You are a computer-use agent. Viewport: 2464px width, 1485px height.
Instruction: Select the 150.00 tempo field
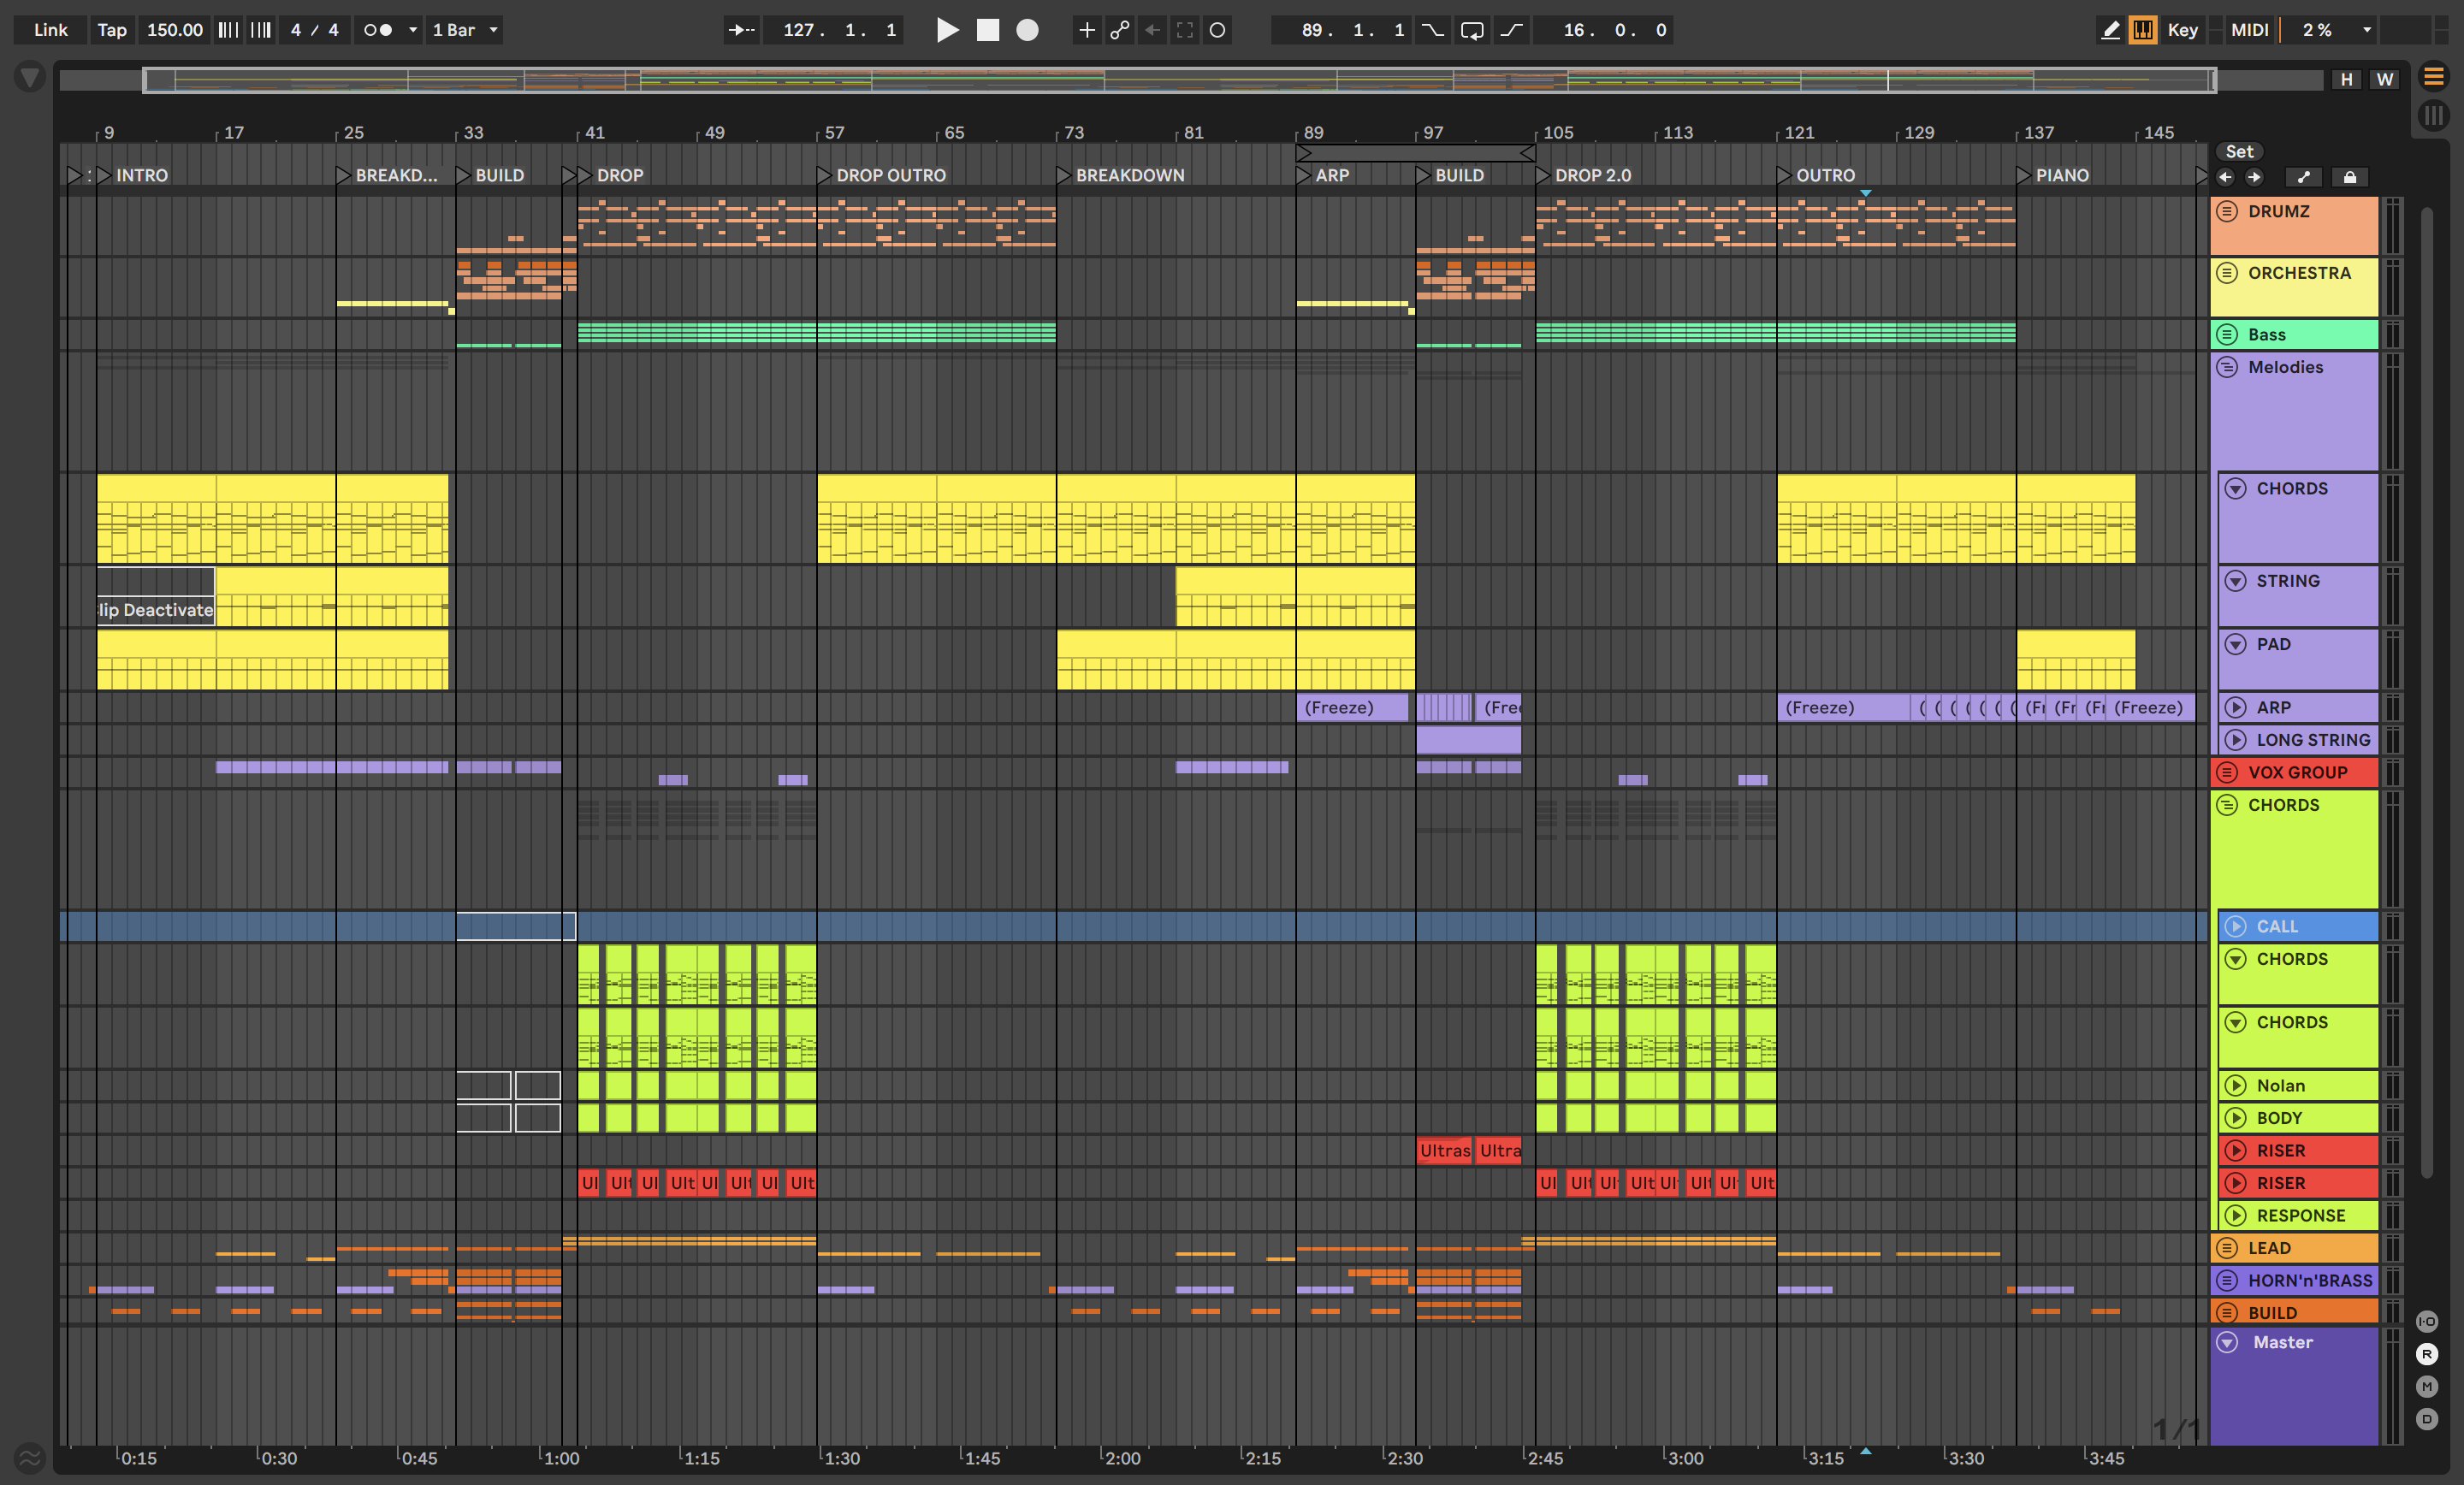click(175, 30)
